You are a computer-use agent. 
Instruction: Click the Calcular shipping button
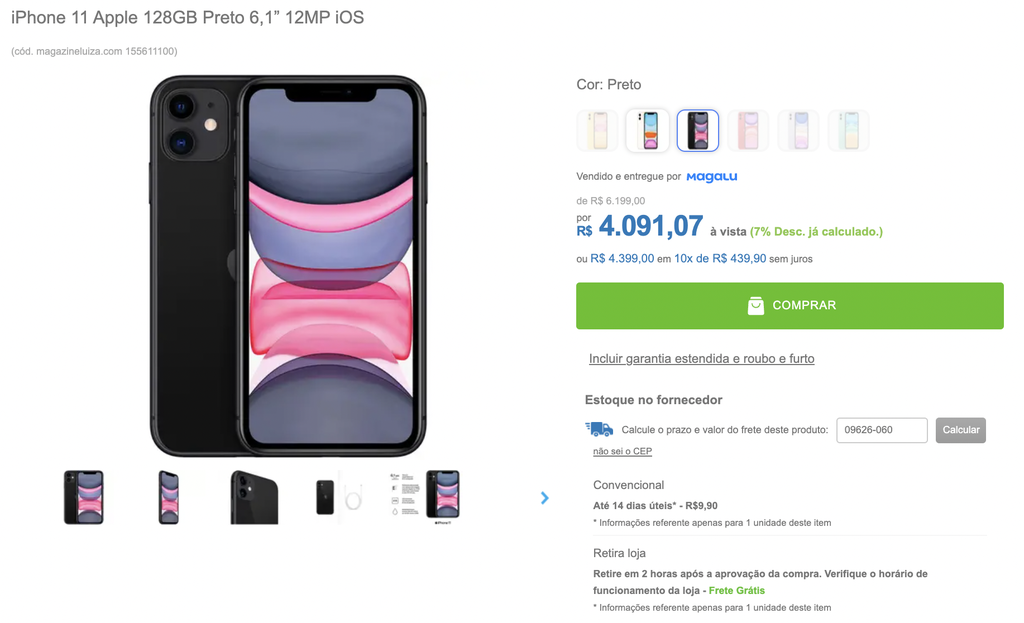[961, 430]
